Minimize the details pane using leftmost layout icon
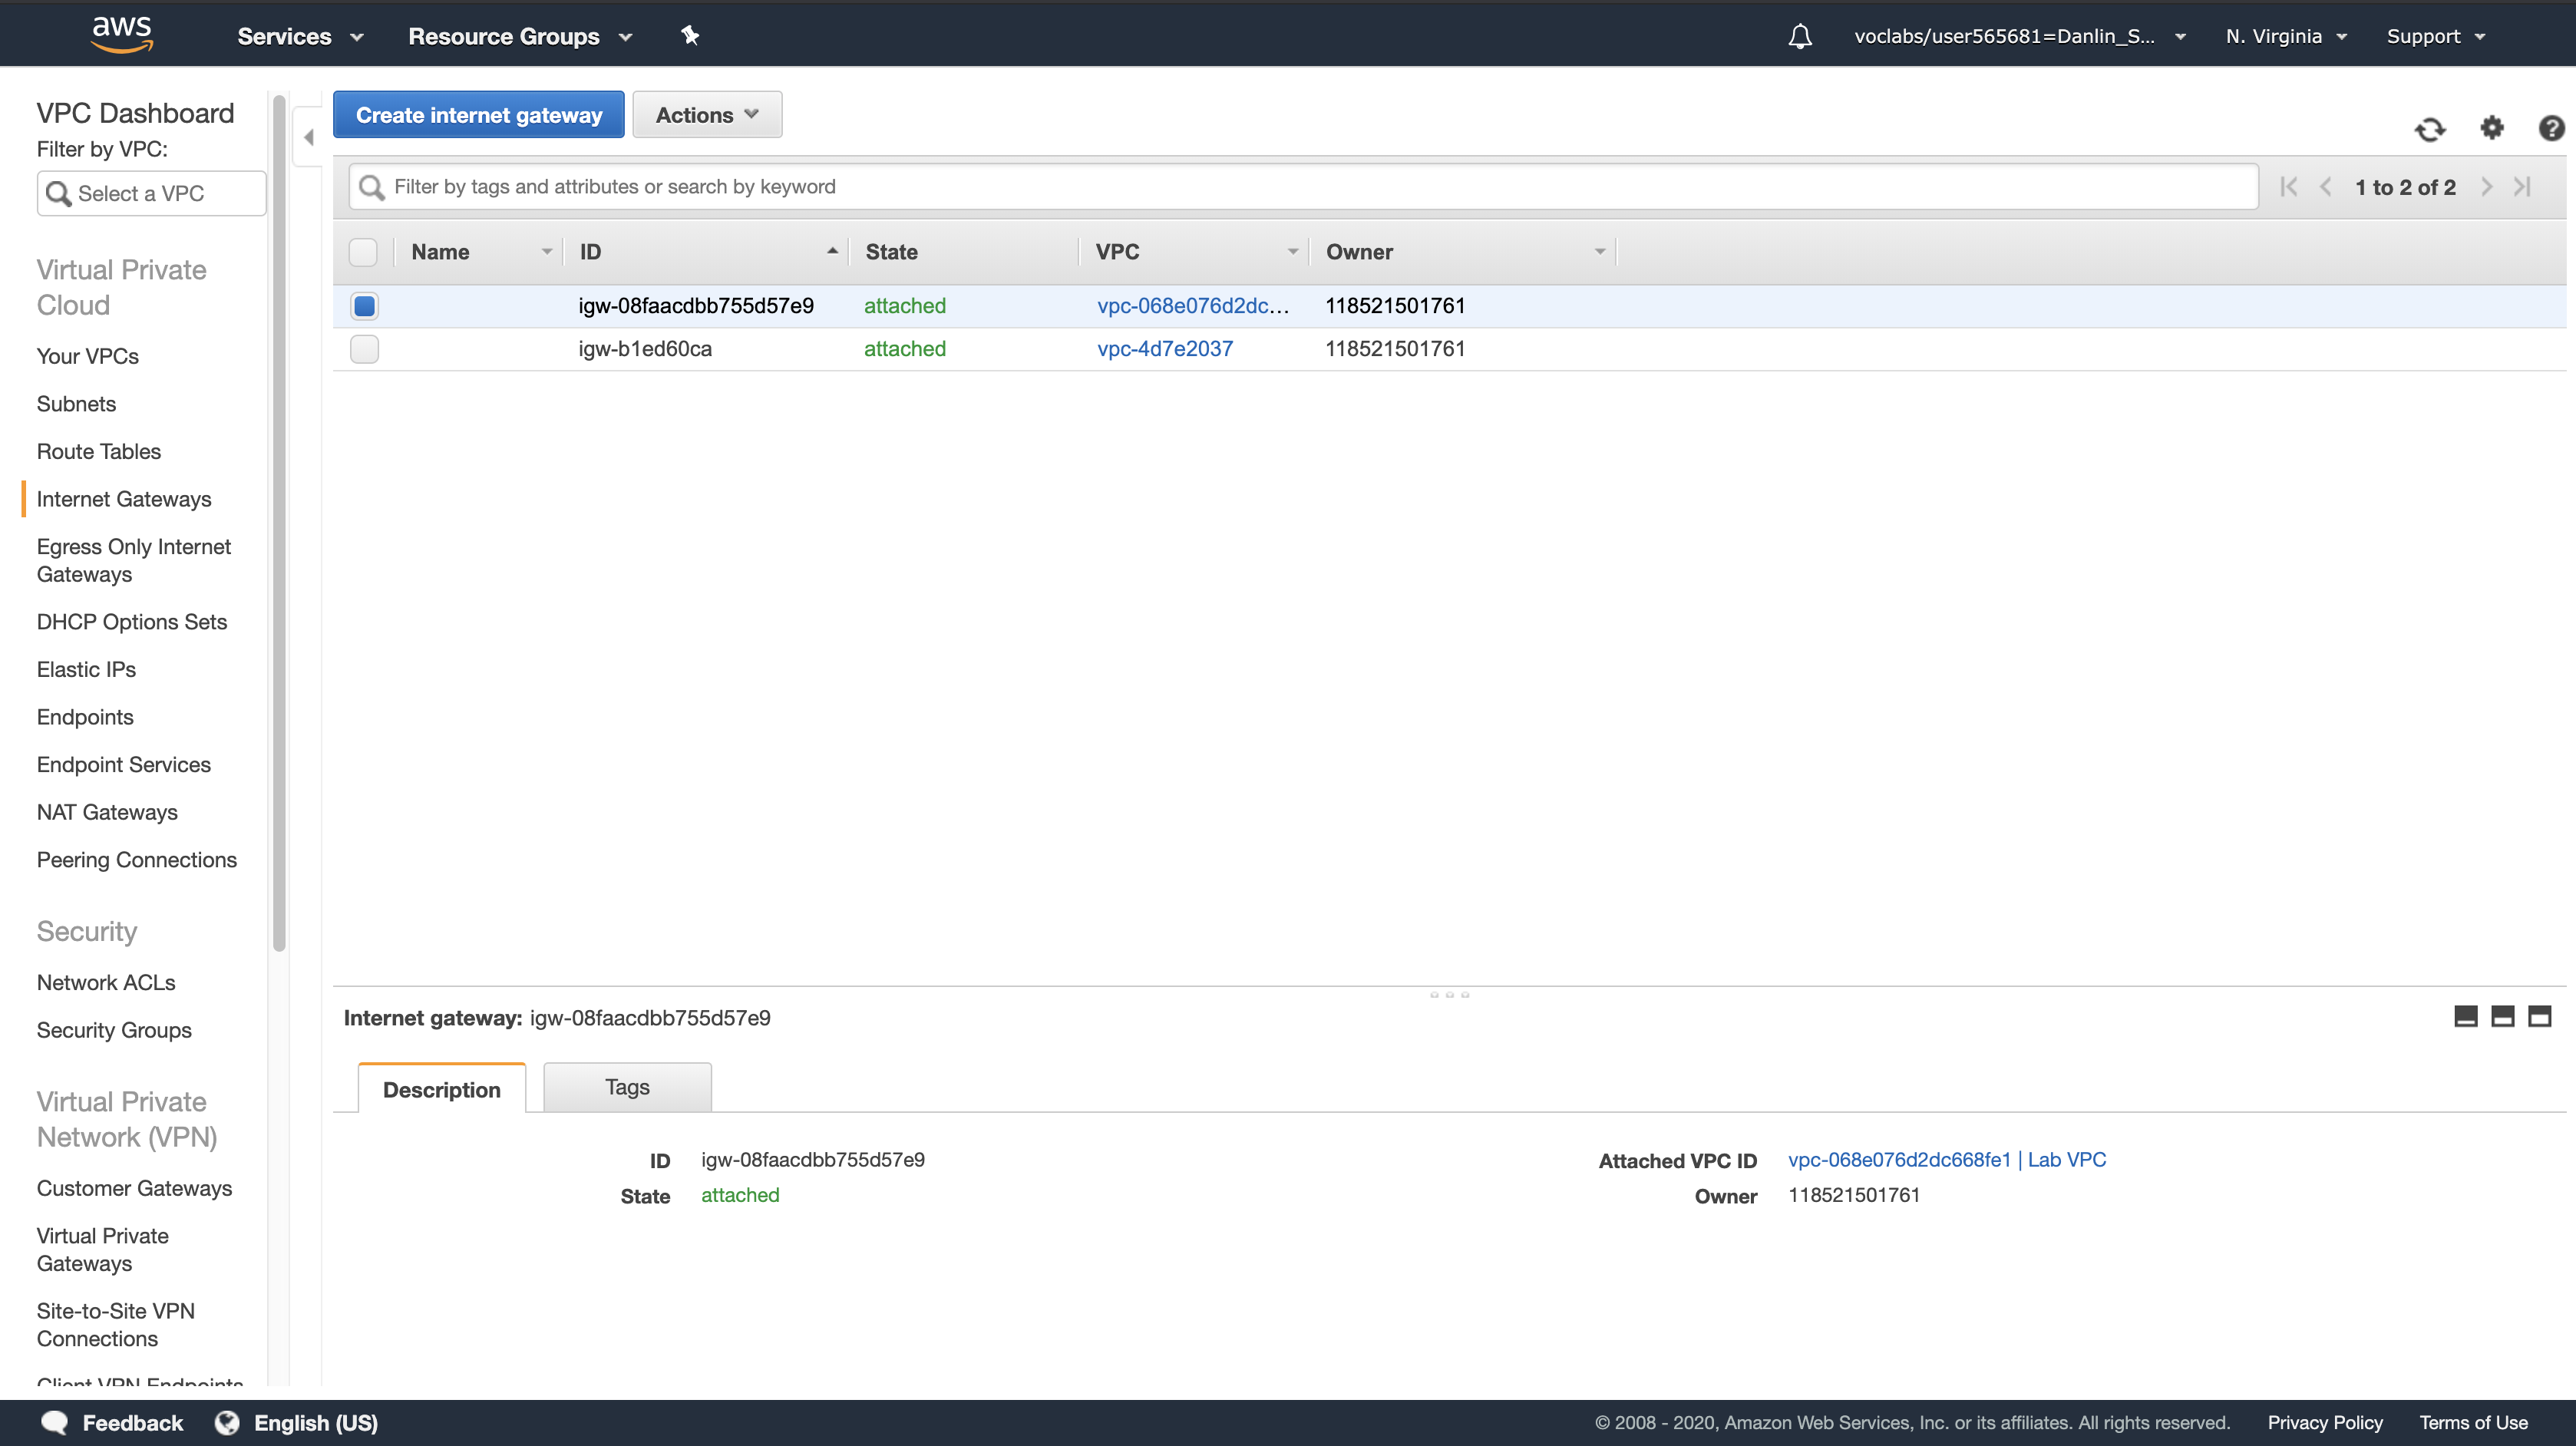This screenshot has width=2576, height=1446. pyautogui.click(x=2466, y=1017)
